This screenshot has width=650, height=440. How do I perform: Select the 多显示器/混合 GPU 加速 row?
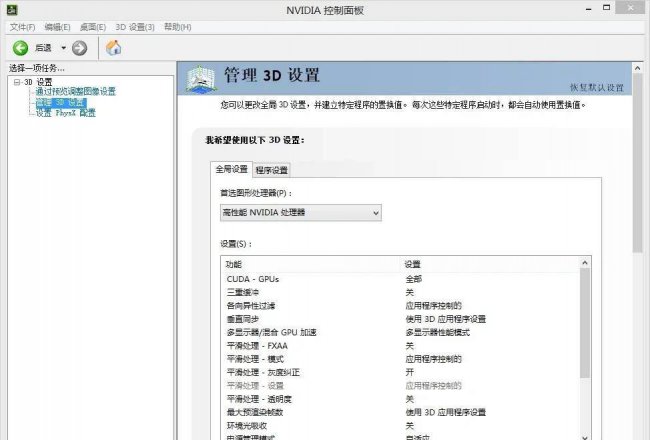coord(400,332)
